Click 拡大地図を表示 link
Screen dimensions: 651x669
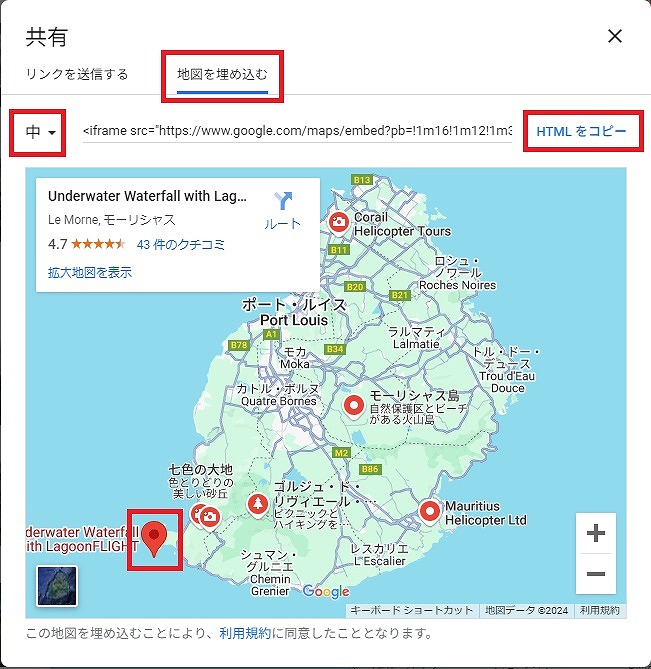(x=90, y=272)
